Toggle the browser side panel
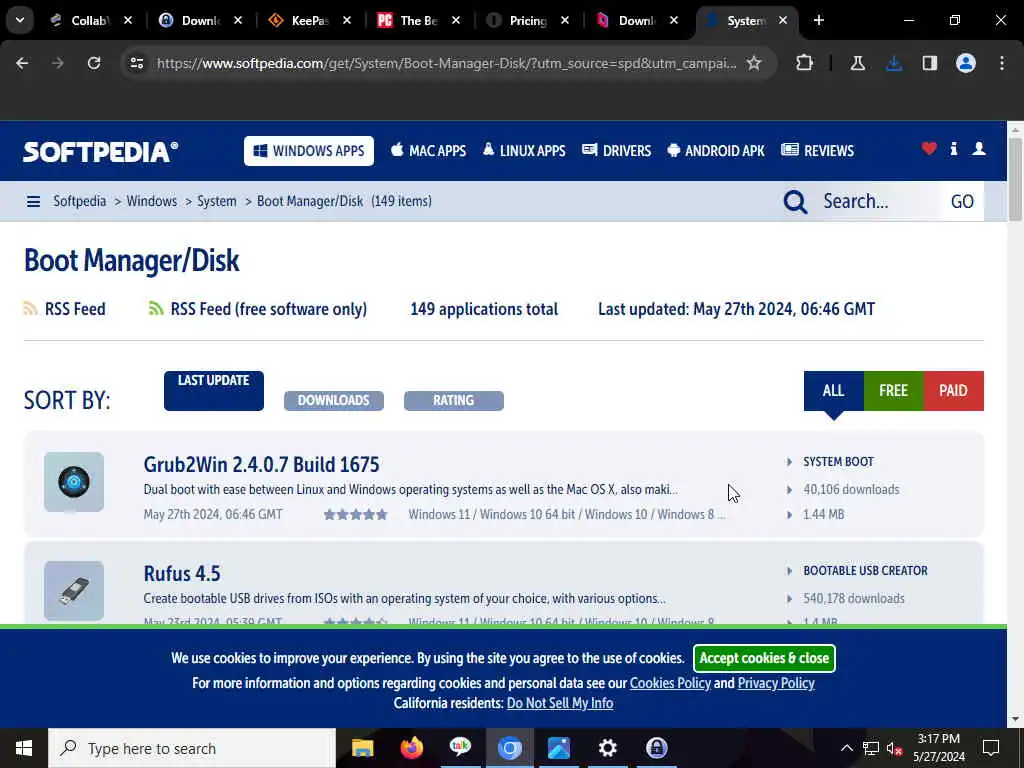Image resolution: width=1024 pixels, height=768 pixels. (930, 63)
